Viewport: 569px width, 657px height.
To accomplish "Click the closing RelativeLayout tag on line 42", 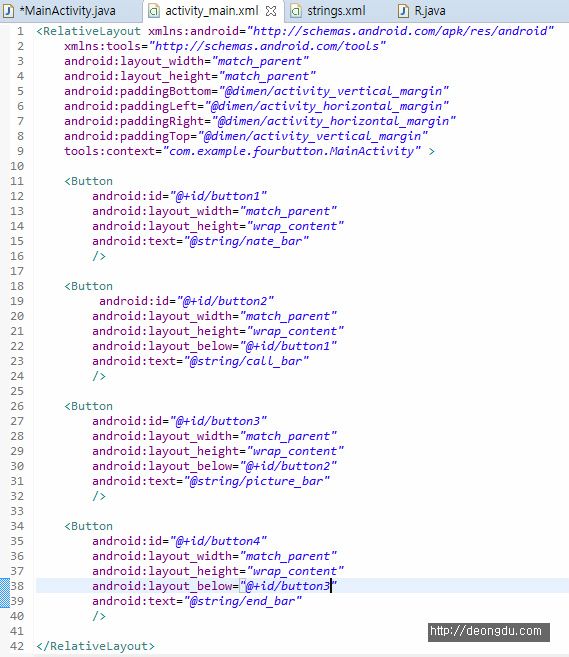I will (x=96, y=646).
